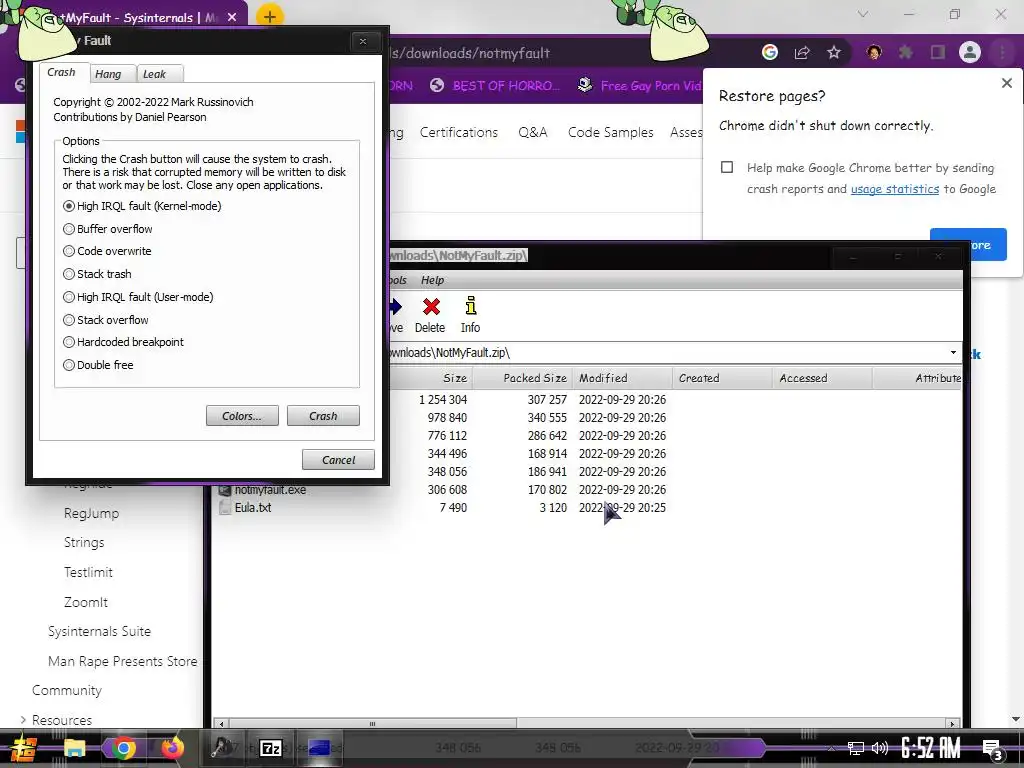The width and height of the screenshot is (1024, 768).
Task: Click Cancel in the NotMyFault dialog
Action: point(338,460)
